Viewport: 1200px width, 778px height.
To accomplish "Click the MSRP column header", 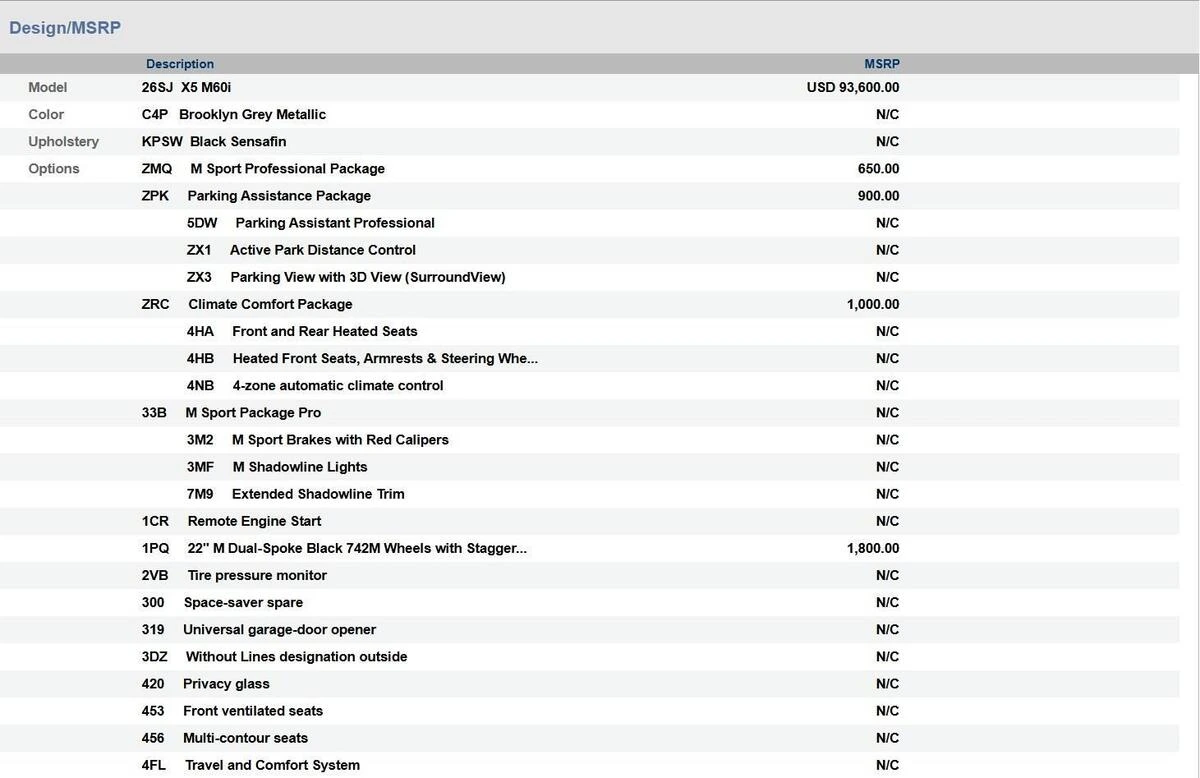I will 881,64.
